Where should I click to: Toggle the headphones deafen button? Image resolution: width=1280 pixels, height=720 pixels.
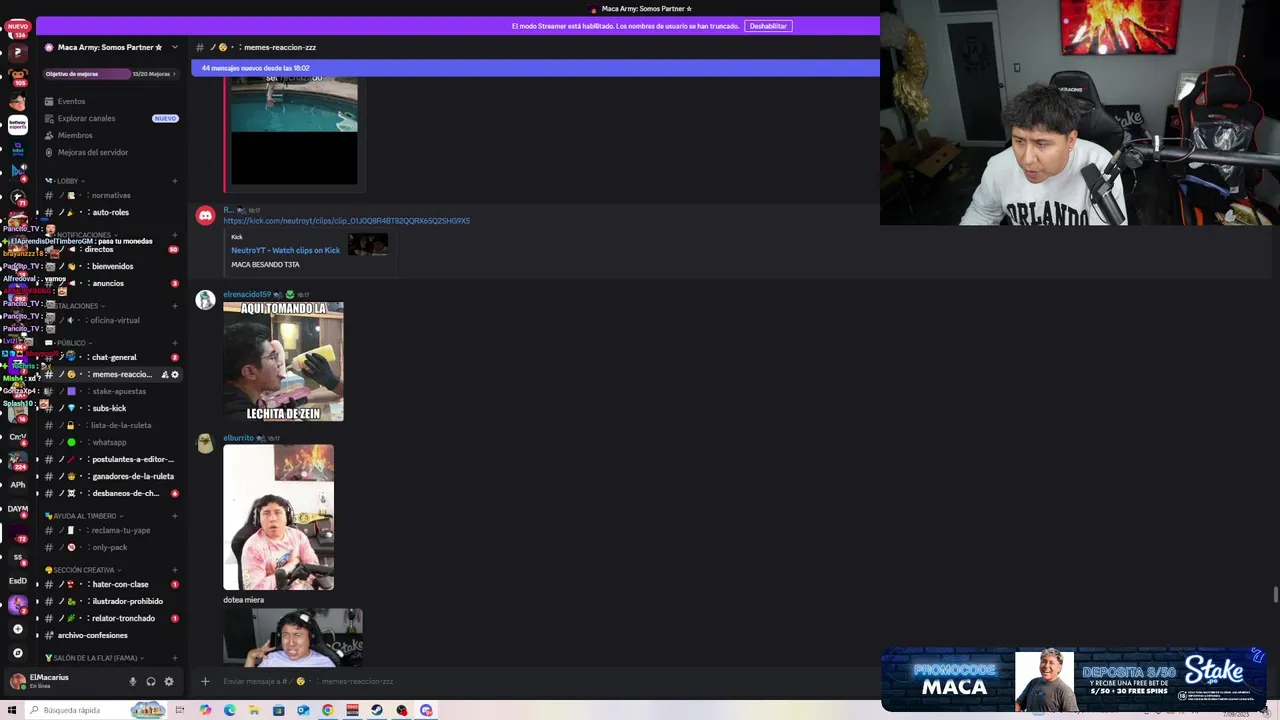tap(151, 682)
